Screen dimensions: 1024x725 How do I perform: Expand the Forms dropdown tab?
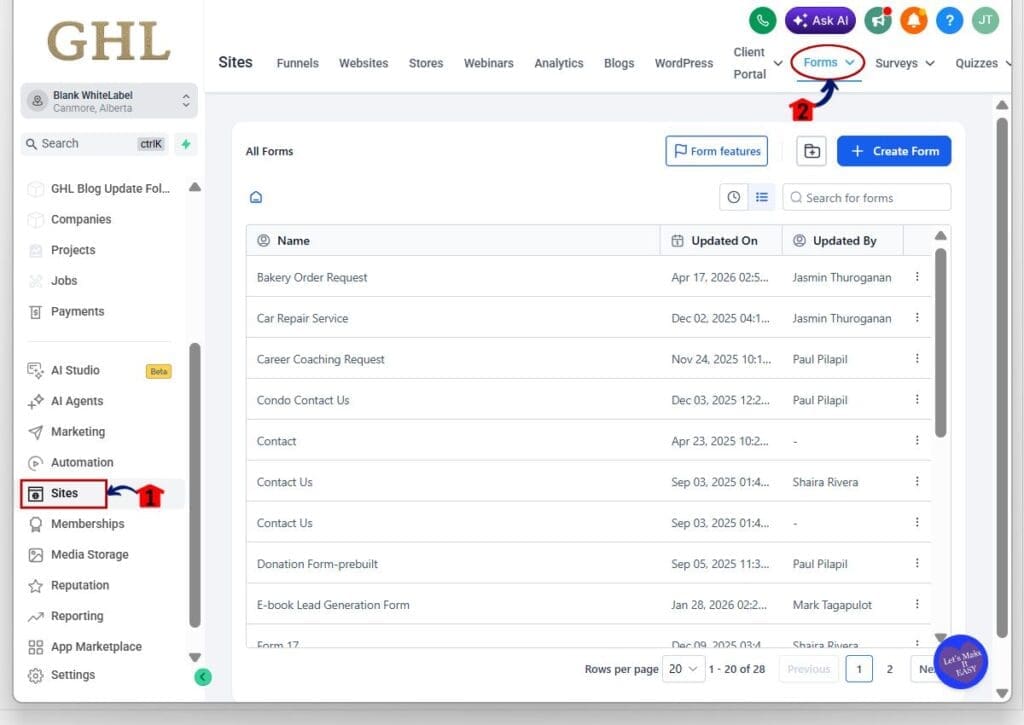pos(828,63)
